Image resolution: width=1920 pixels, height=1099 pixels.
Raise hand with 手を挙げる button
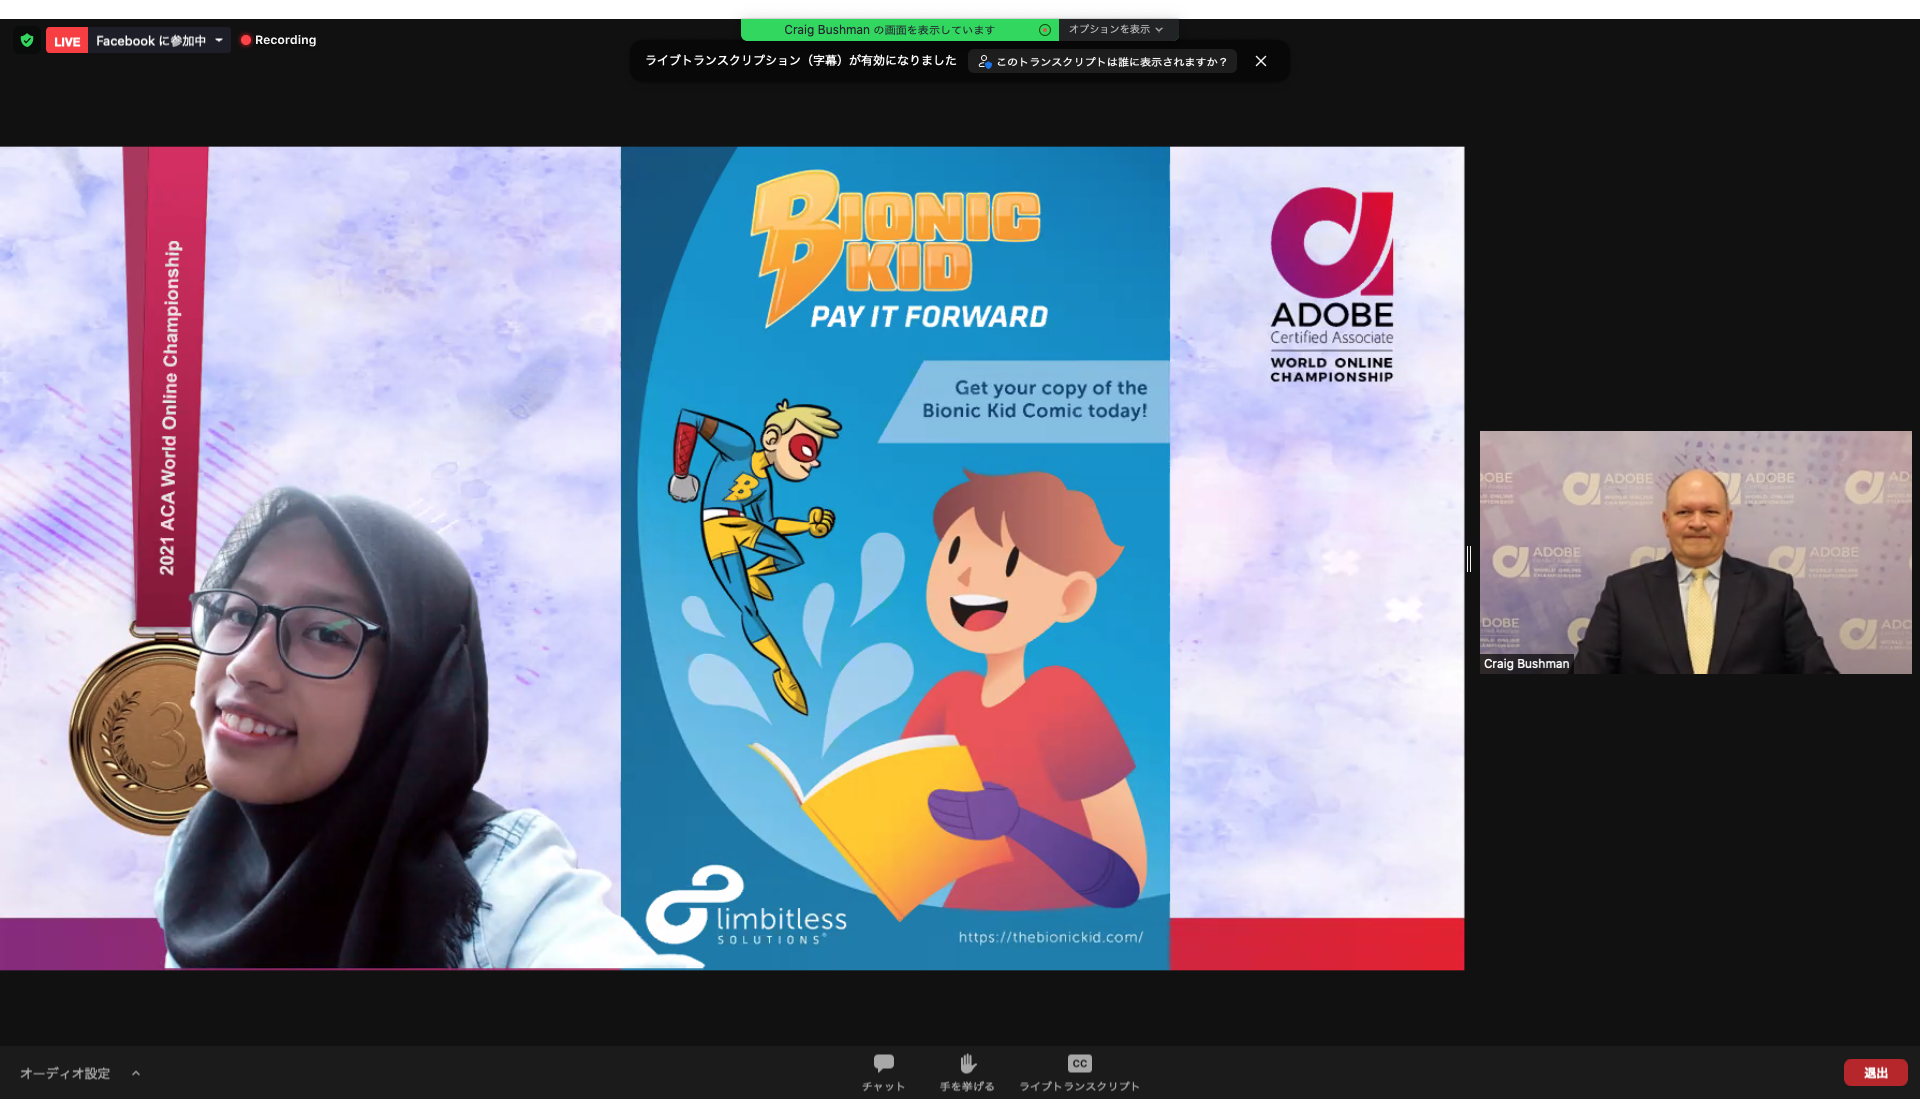pos(967,1073)
